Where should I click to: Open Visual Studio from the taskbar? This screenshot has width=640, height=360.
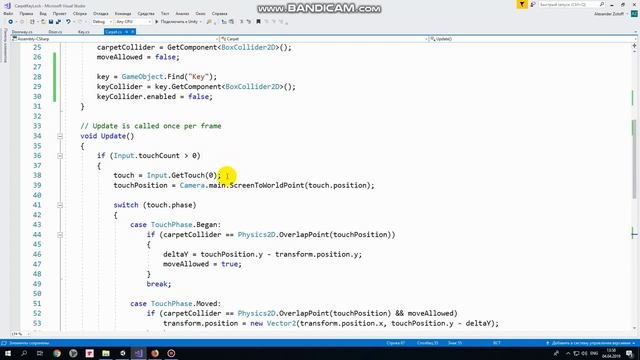tap(138, 353)
